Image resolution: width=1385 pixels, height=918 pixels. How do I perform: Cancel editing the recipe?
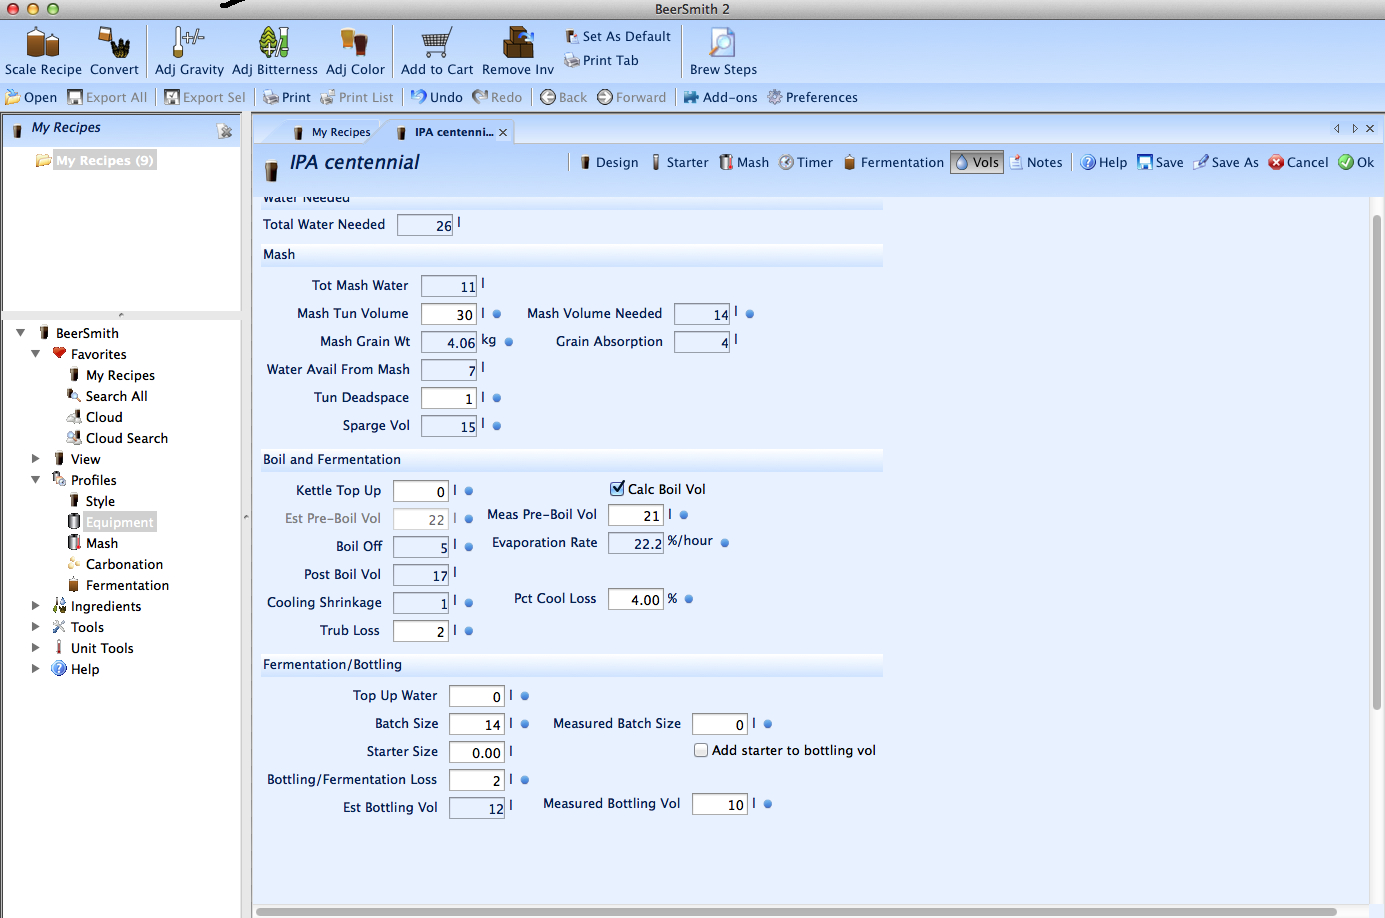click(1298, 162)
